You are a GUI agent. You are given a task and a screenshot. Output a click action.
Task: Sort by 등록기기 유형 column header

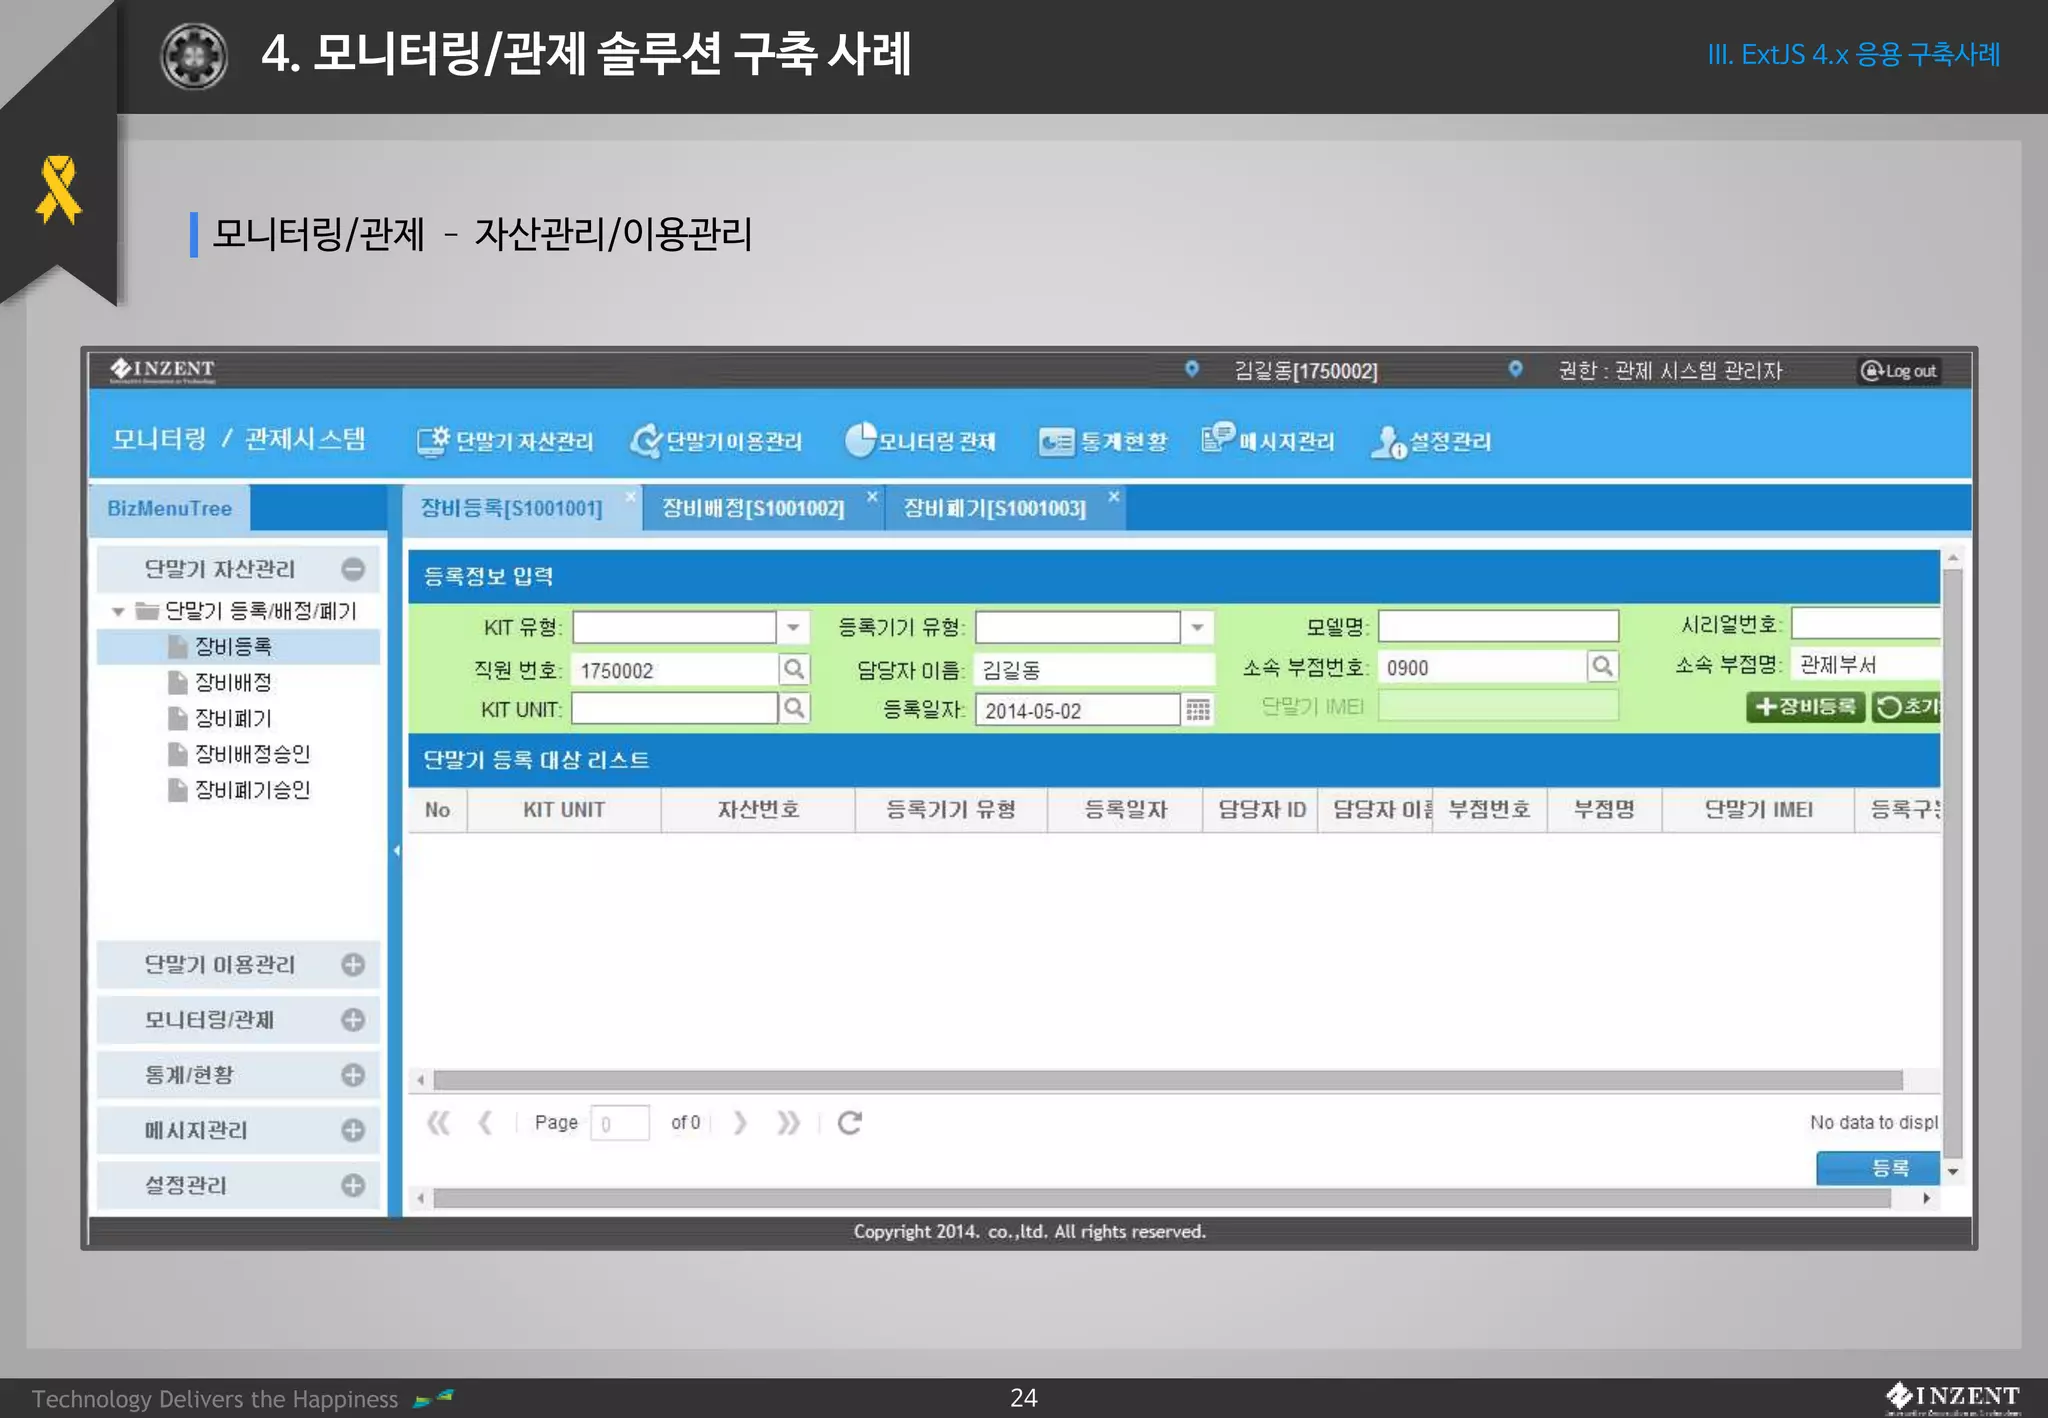coord(951,810)
